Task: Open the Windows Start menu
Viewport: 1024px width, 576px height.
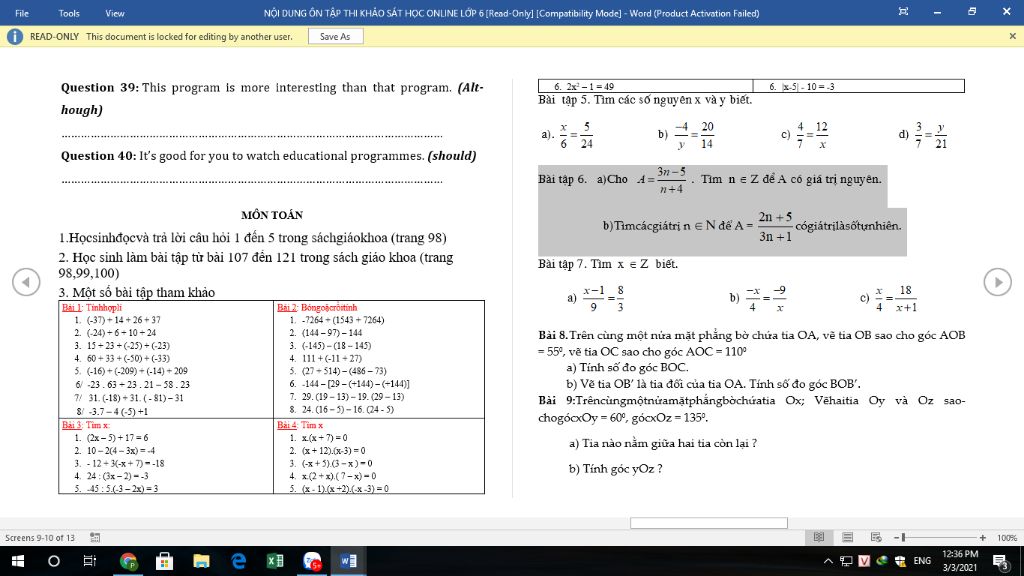Action: click(x=18, y=561)
